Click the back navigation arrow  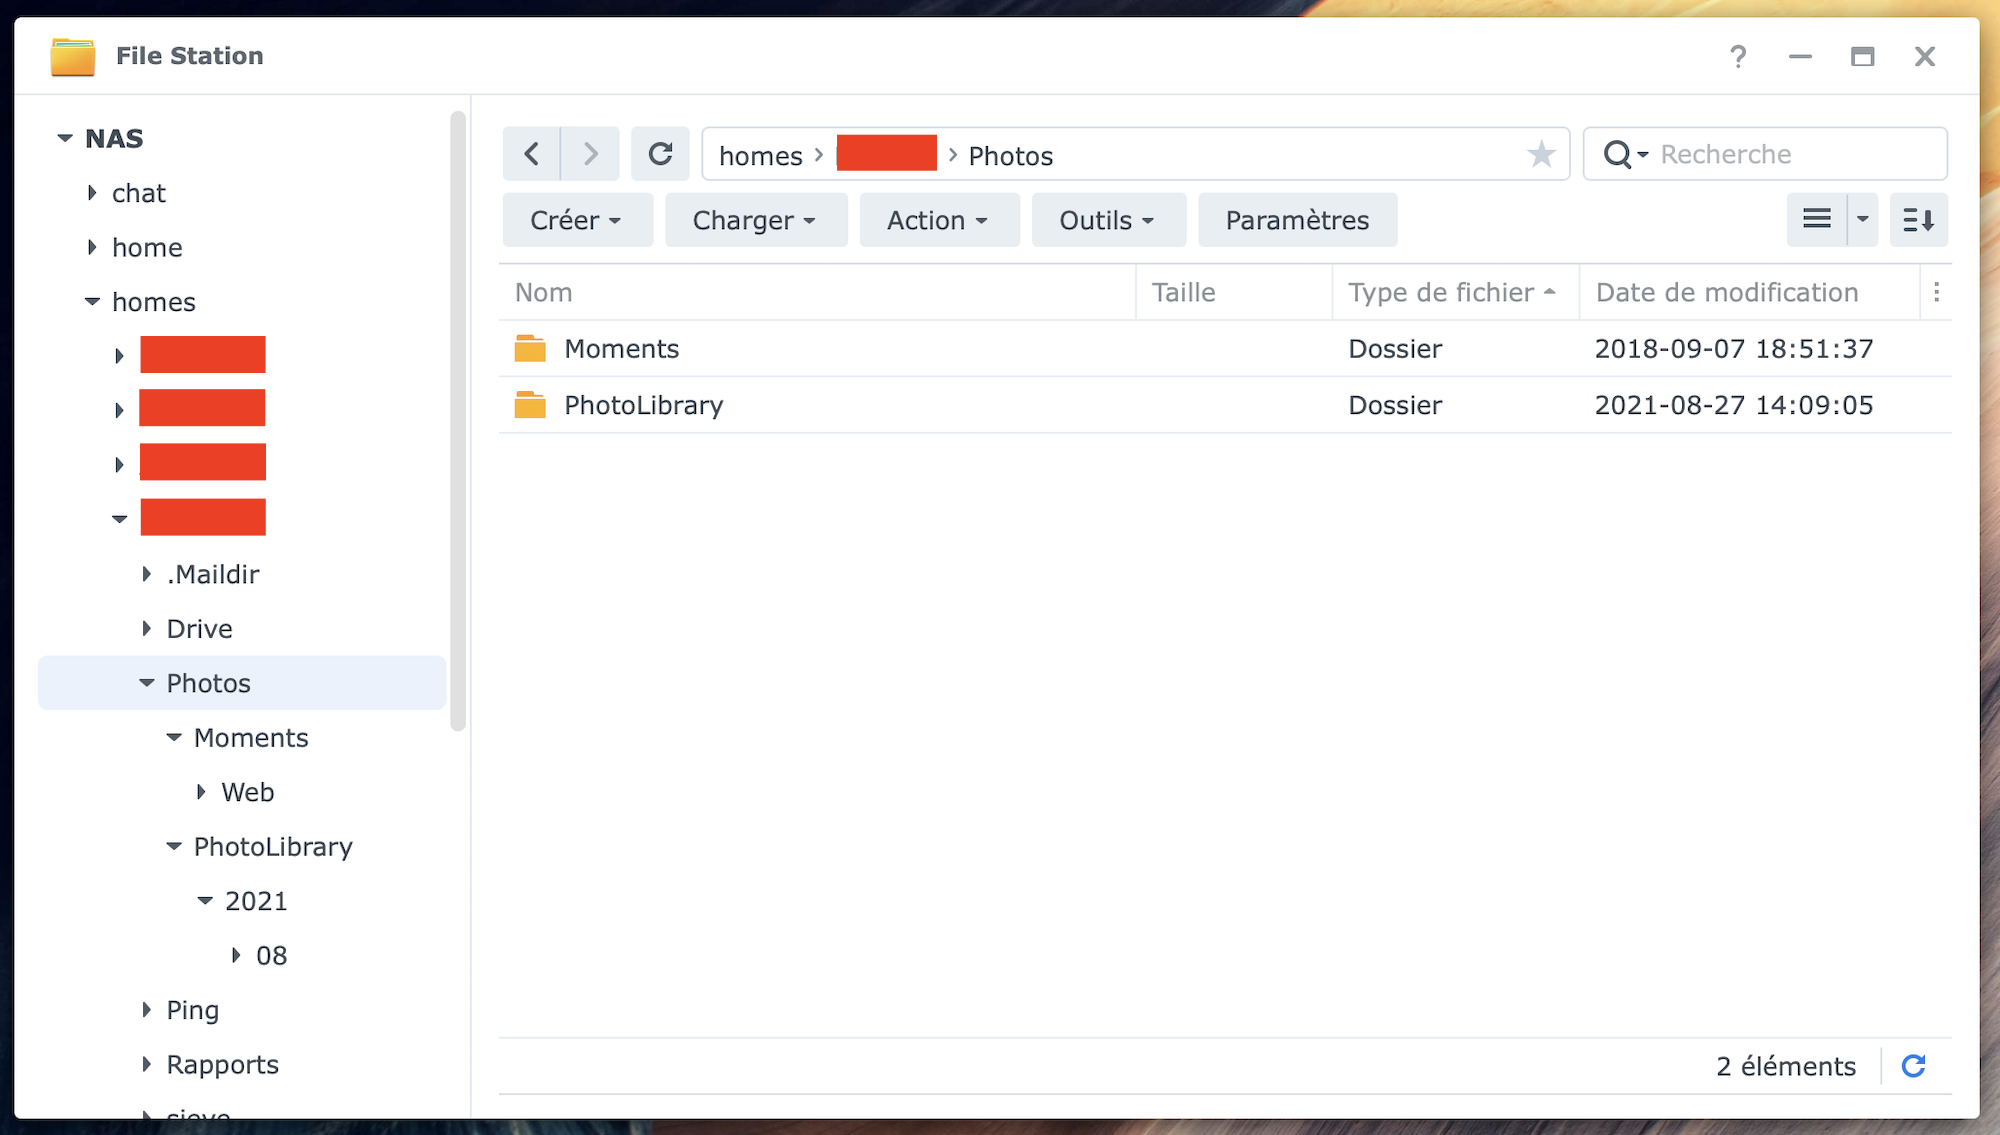pyautogui.click(x=531, y=154)
